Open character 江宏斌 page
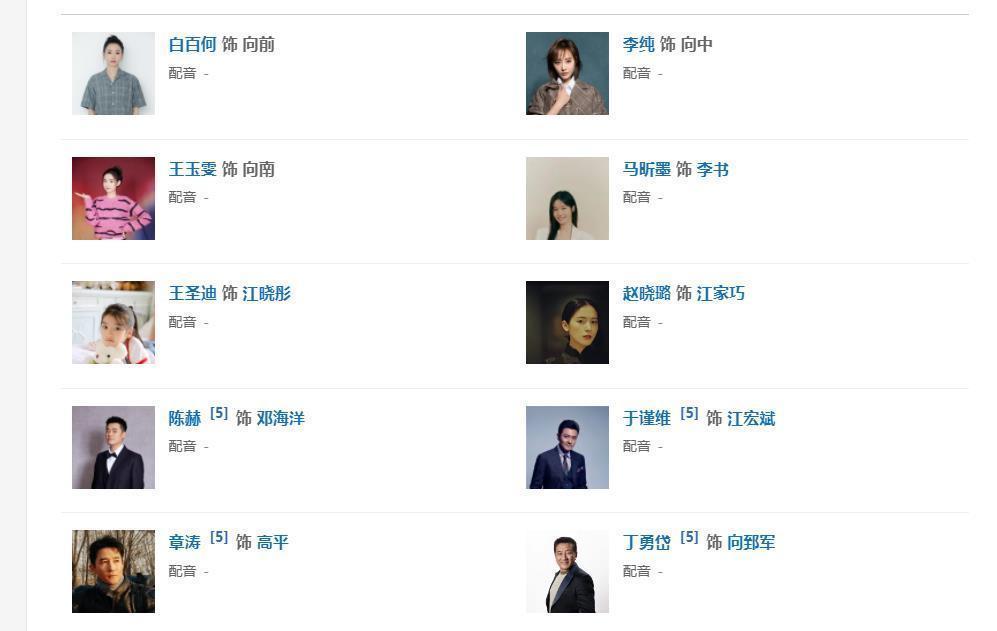This screenshot has height=631, width=997. coord(750,419)
